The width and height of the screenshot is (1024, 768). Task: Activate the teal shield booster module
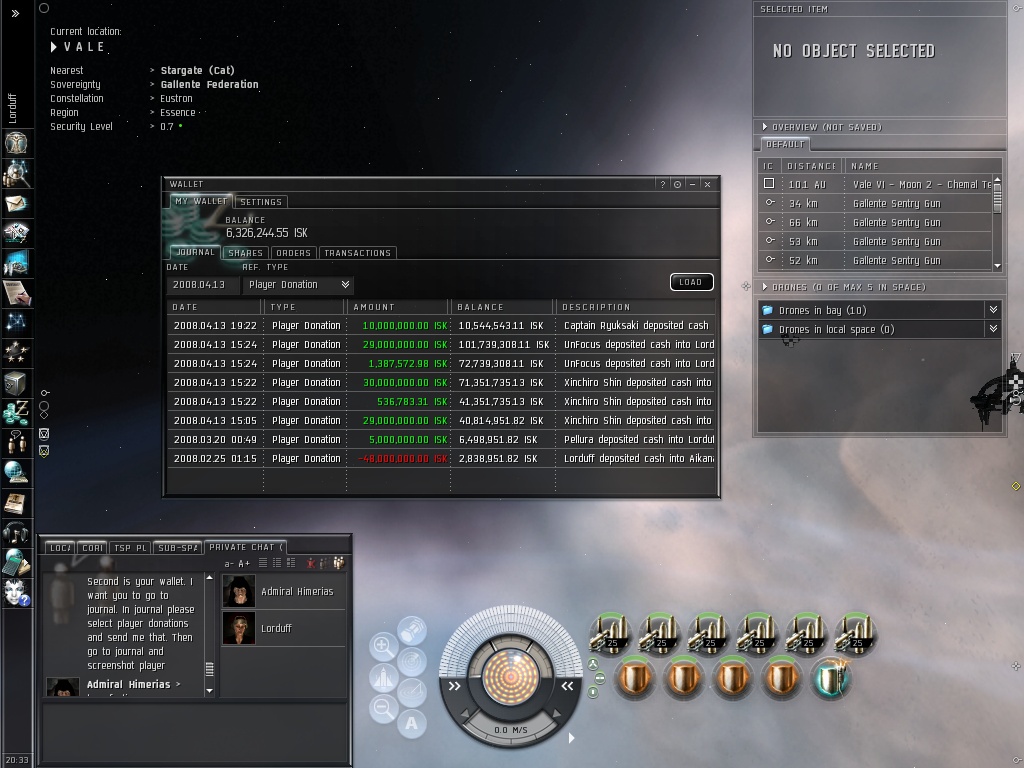click(x=830, y=678)
